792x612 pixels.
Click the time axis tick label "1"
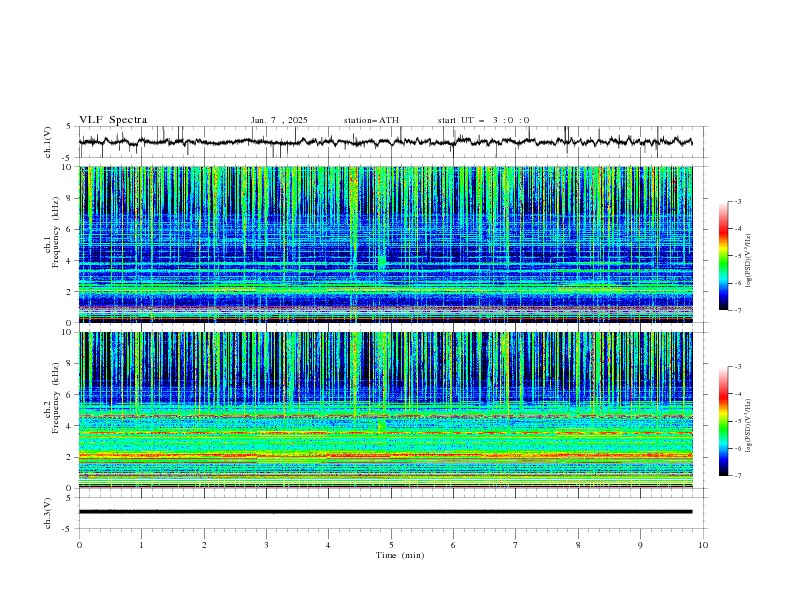point(141,545)
